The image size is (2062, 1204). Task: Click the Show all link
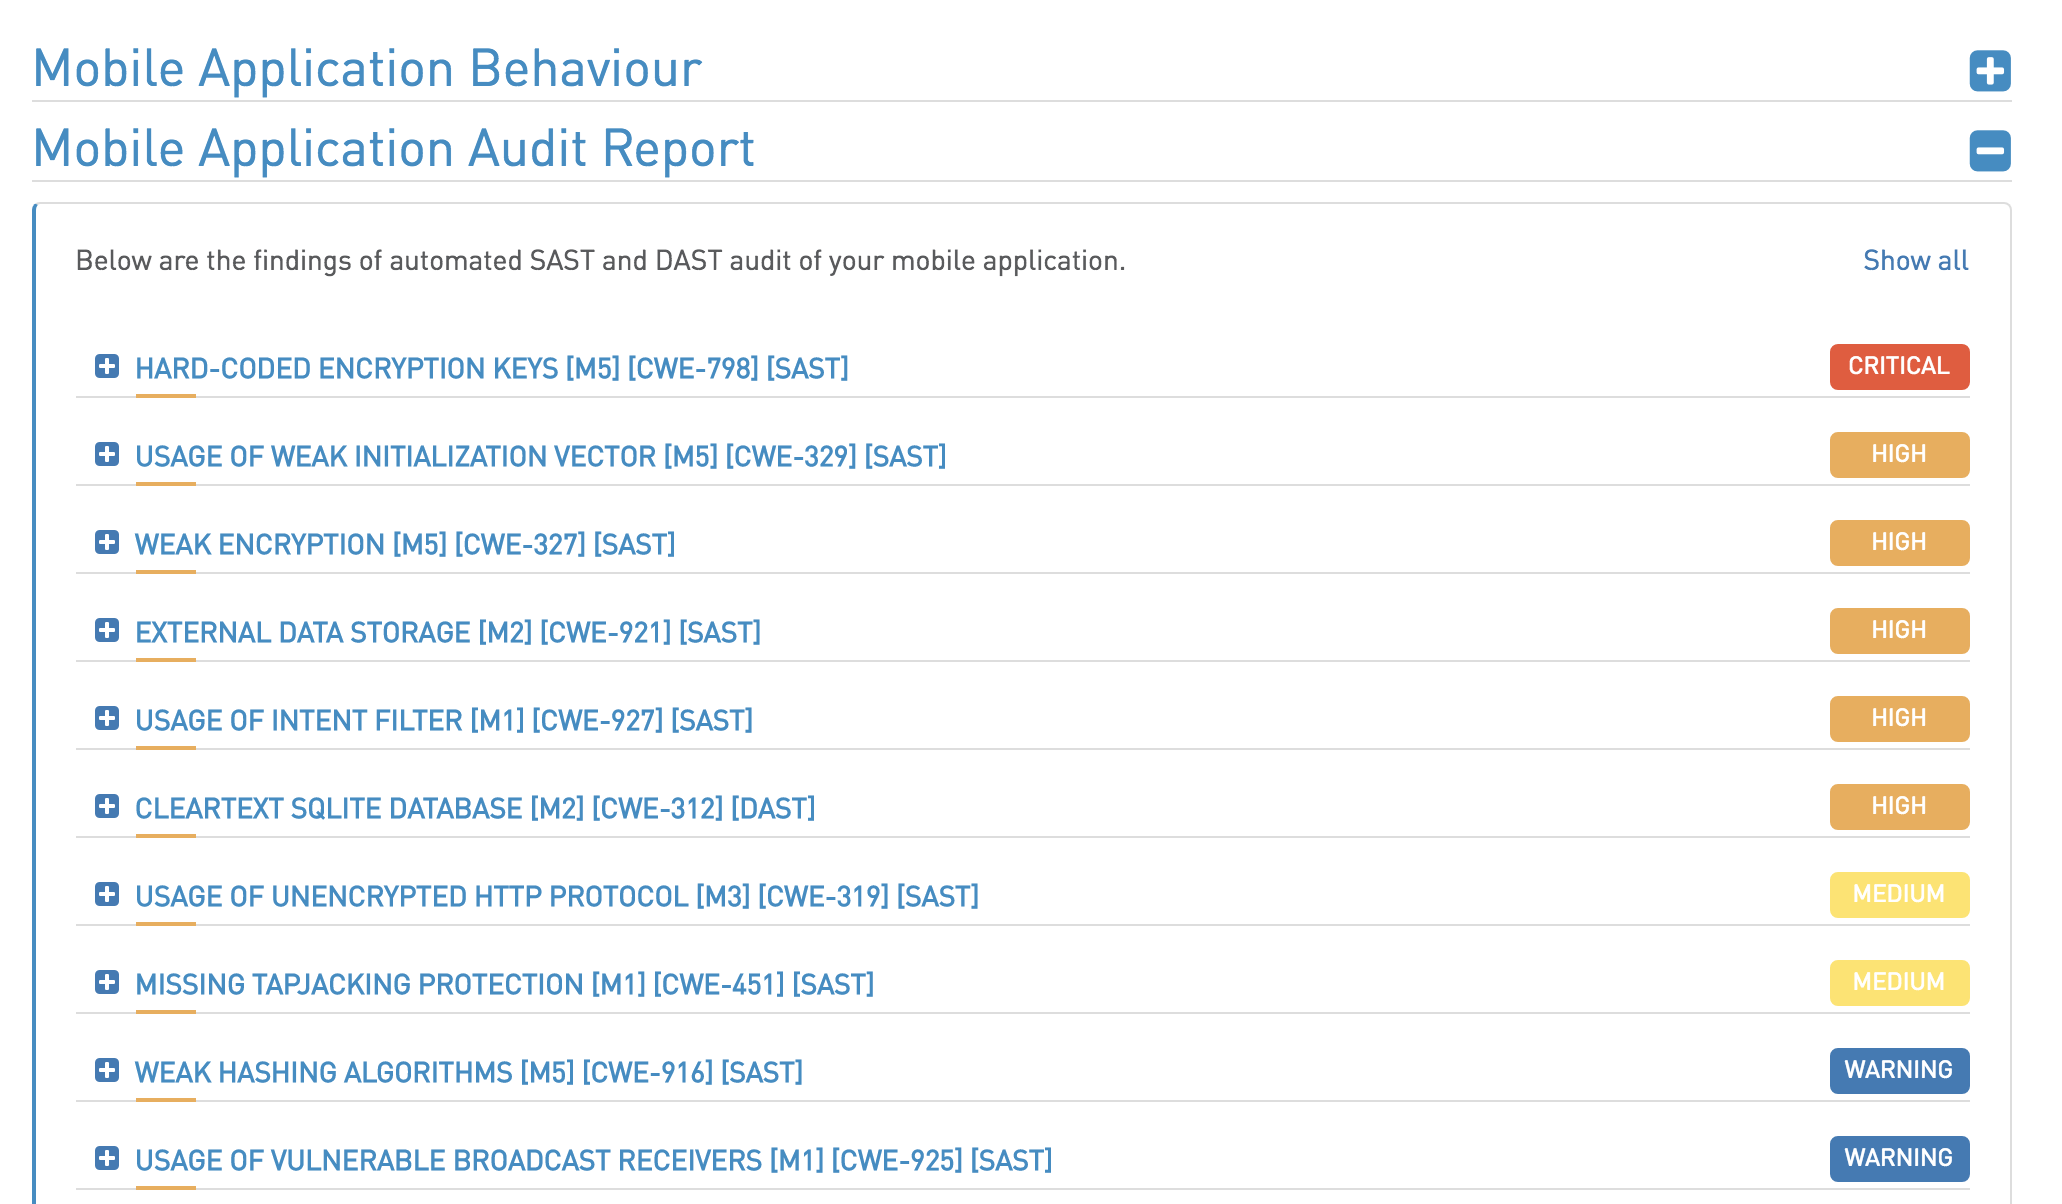(1915, 261)
